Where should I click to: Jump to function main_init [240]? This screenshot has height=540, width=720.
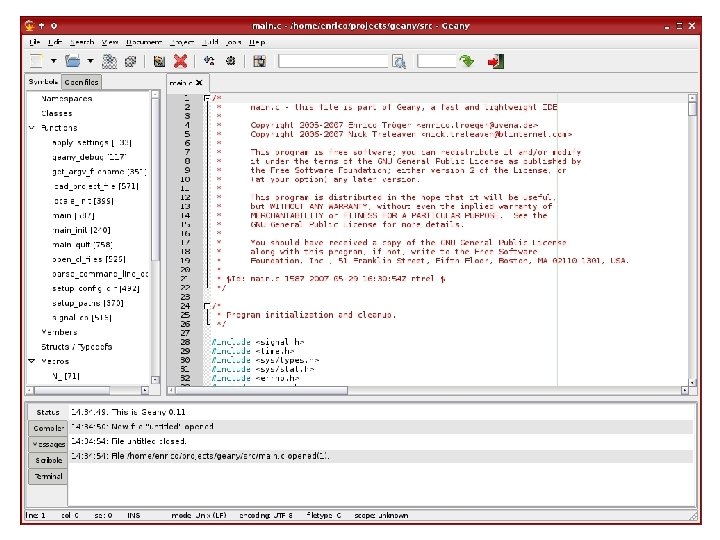pos(82,230)
